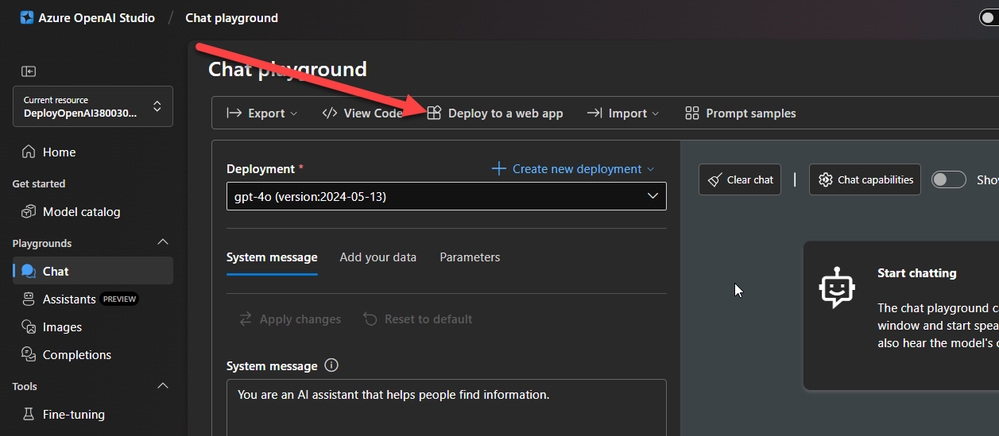Viewport: 999px width, 436px height.
Task: Collapse the sidebar with the panel toggle icon
Action: [x=28, y=71]
